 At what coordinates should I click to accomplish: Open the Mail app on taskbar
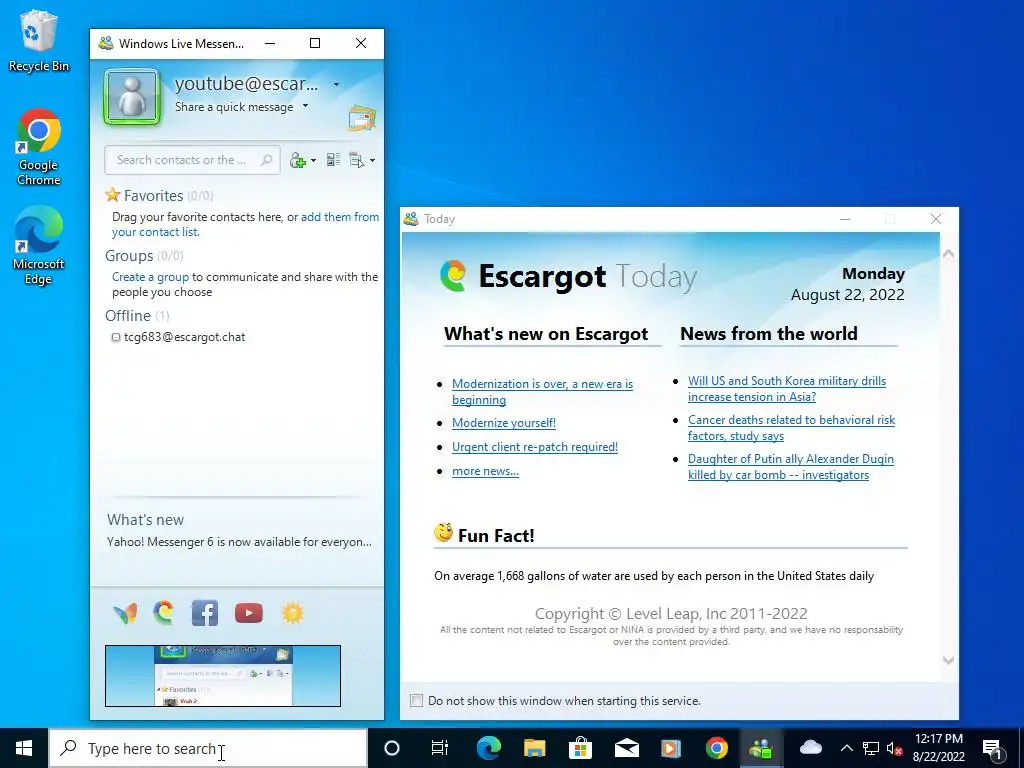coord(626,748)
